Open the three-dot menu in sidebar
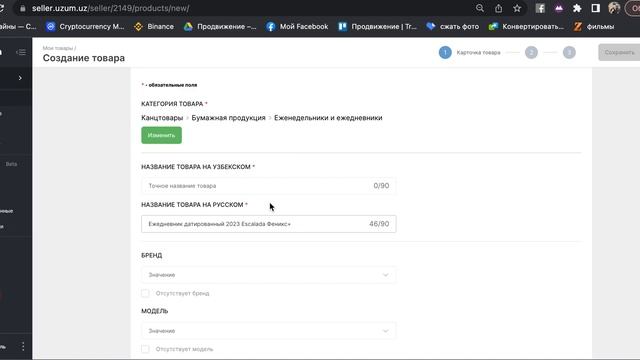 tap(23, 347)
